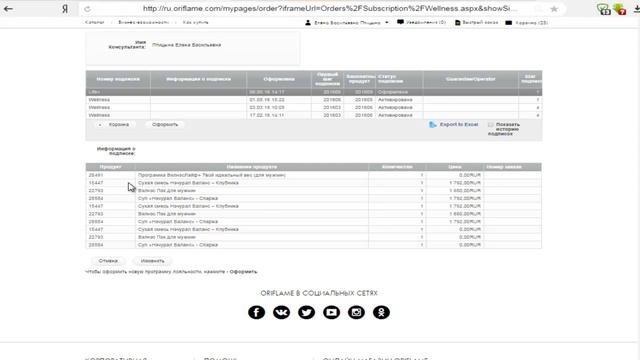Screen dimensions: 640x360
Task: Click the Корзина button below the subscriptions table
Action: [x=114, y=124]
